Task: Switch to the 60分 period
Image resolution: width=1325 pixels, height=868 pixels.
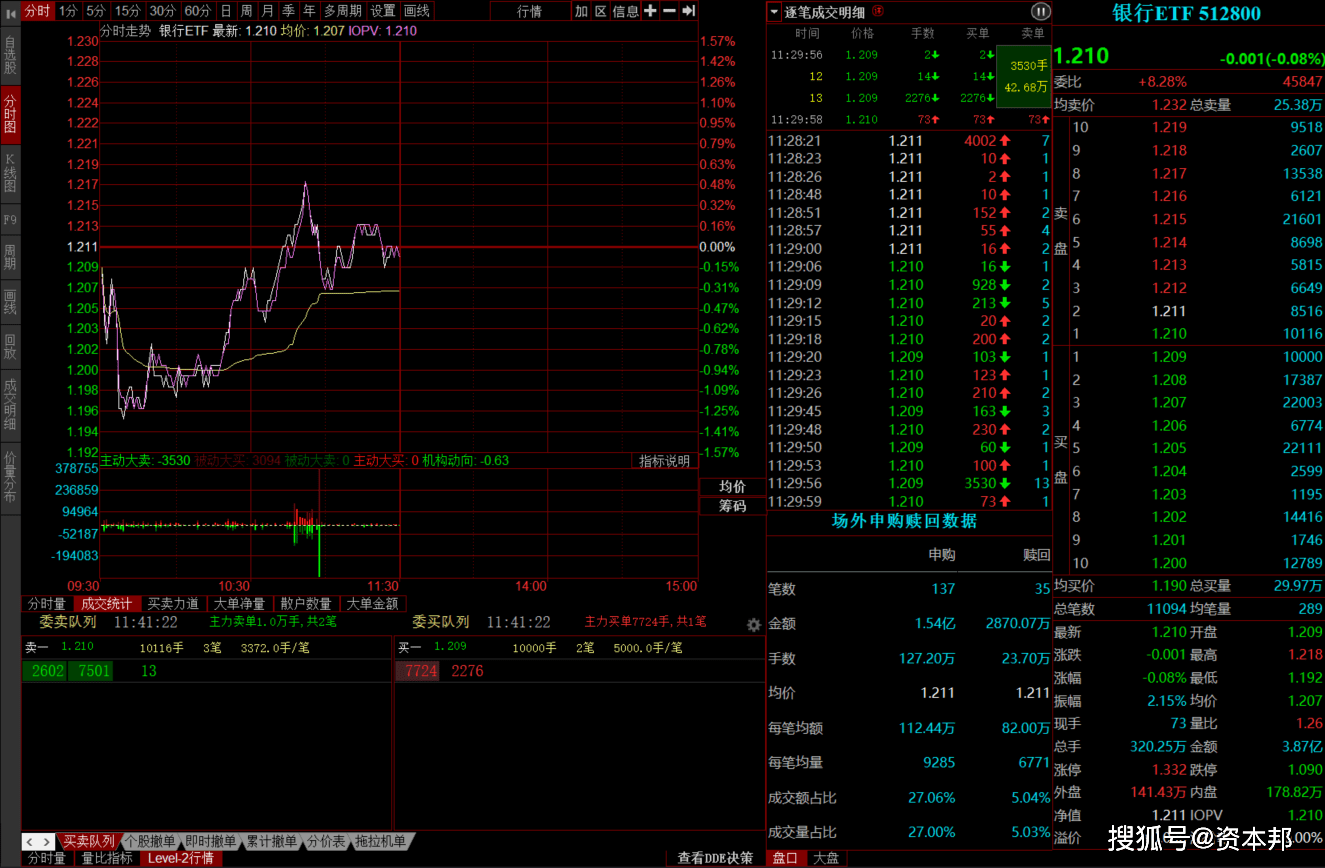Action: [198, 10]
